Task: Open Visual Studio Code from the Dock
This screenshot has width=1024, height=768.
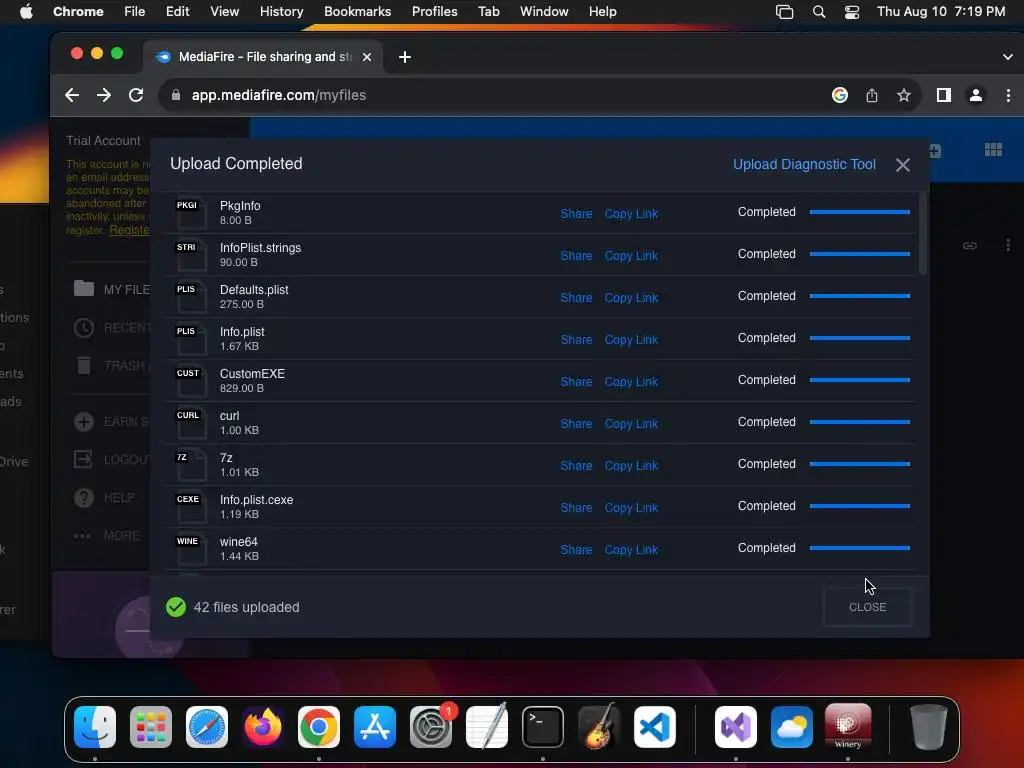Action: (x=655, y=727)
